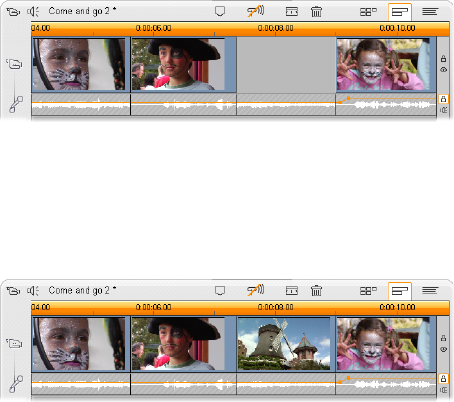The width and height of the screenshot is (454, 402).
Task: Click timescale at 0:00:08.00 in bottom timeline
Action: pos(275,307)
